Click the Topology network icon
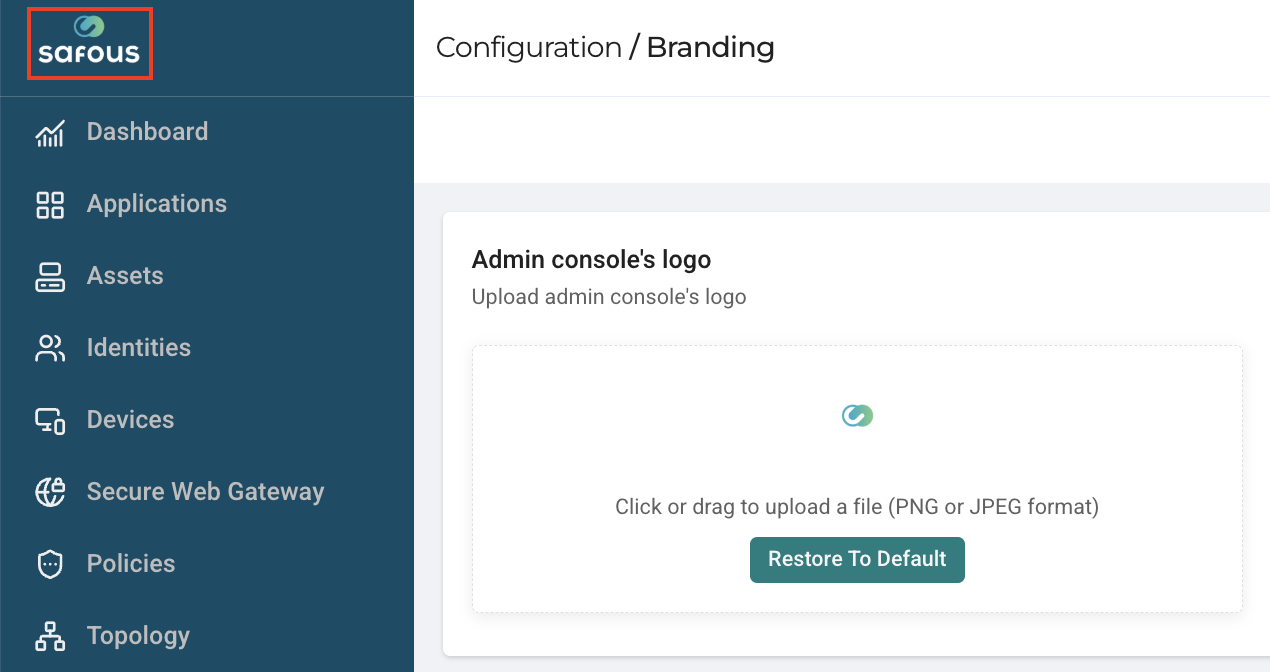Screen dimensions: 1270x672 (50, 636)
